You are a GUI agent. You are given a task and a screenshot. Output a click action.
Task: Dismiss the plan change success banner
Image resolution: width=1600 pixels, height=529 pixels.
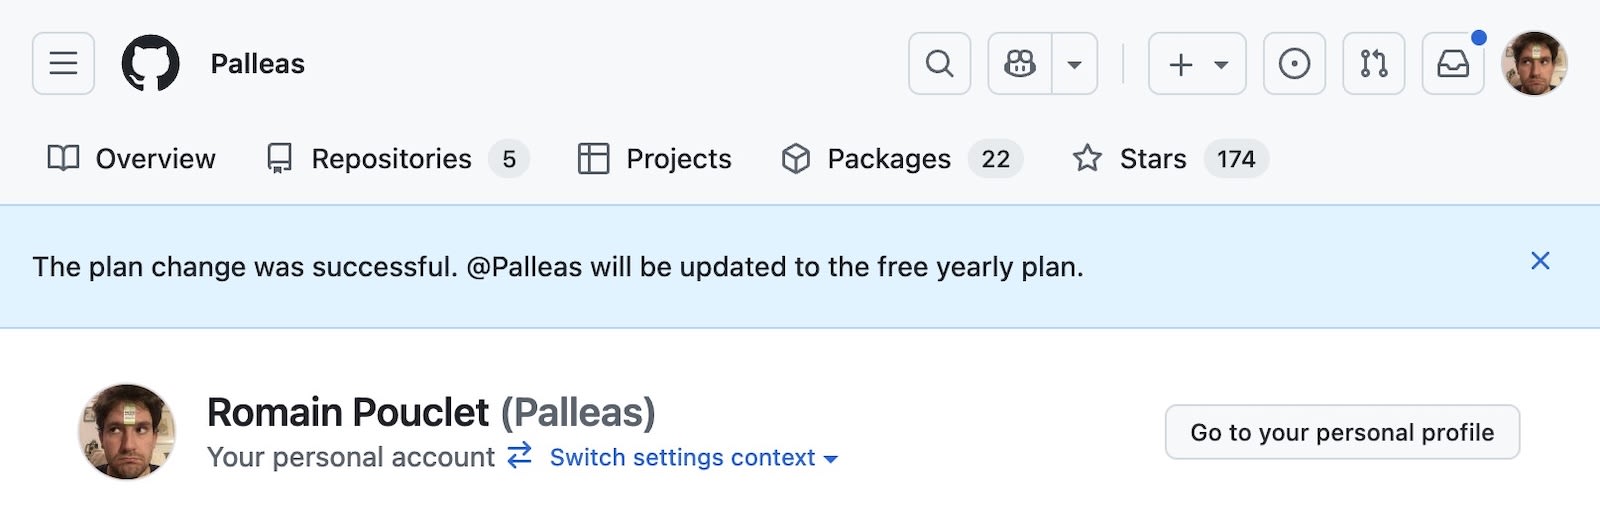(1540, 261)
